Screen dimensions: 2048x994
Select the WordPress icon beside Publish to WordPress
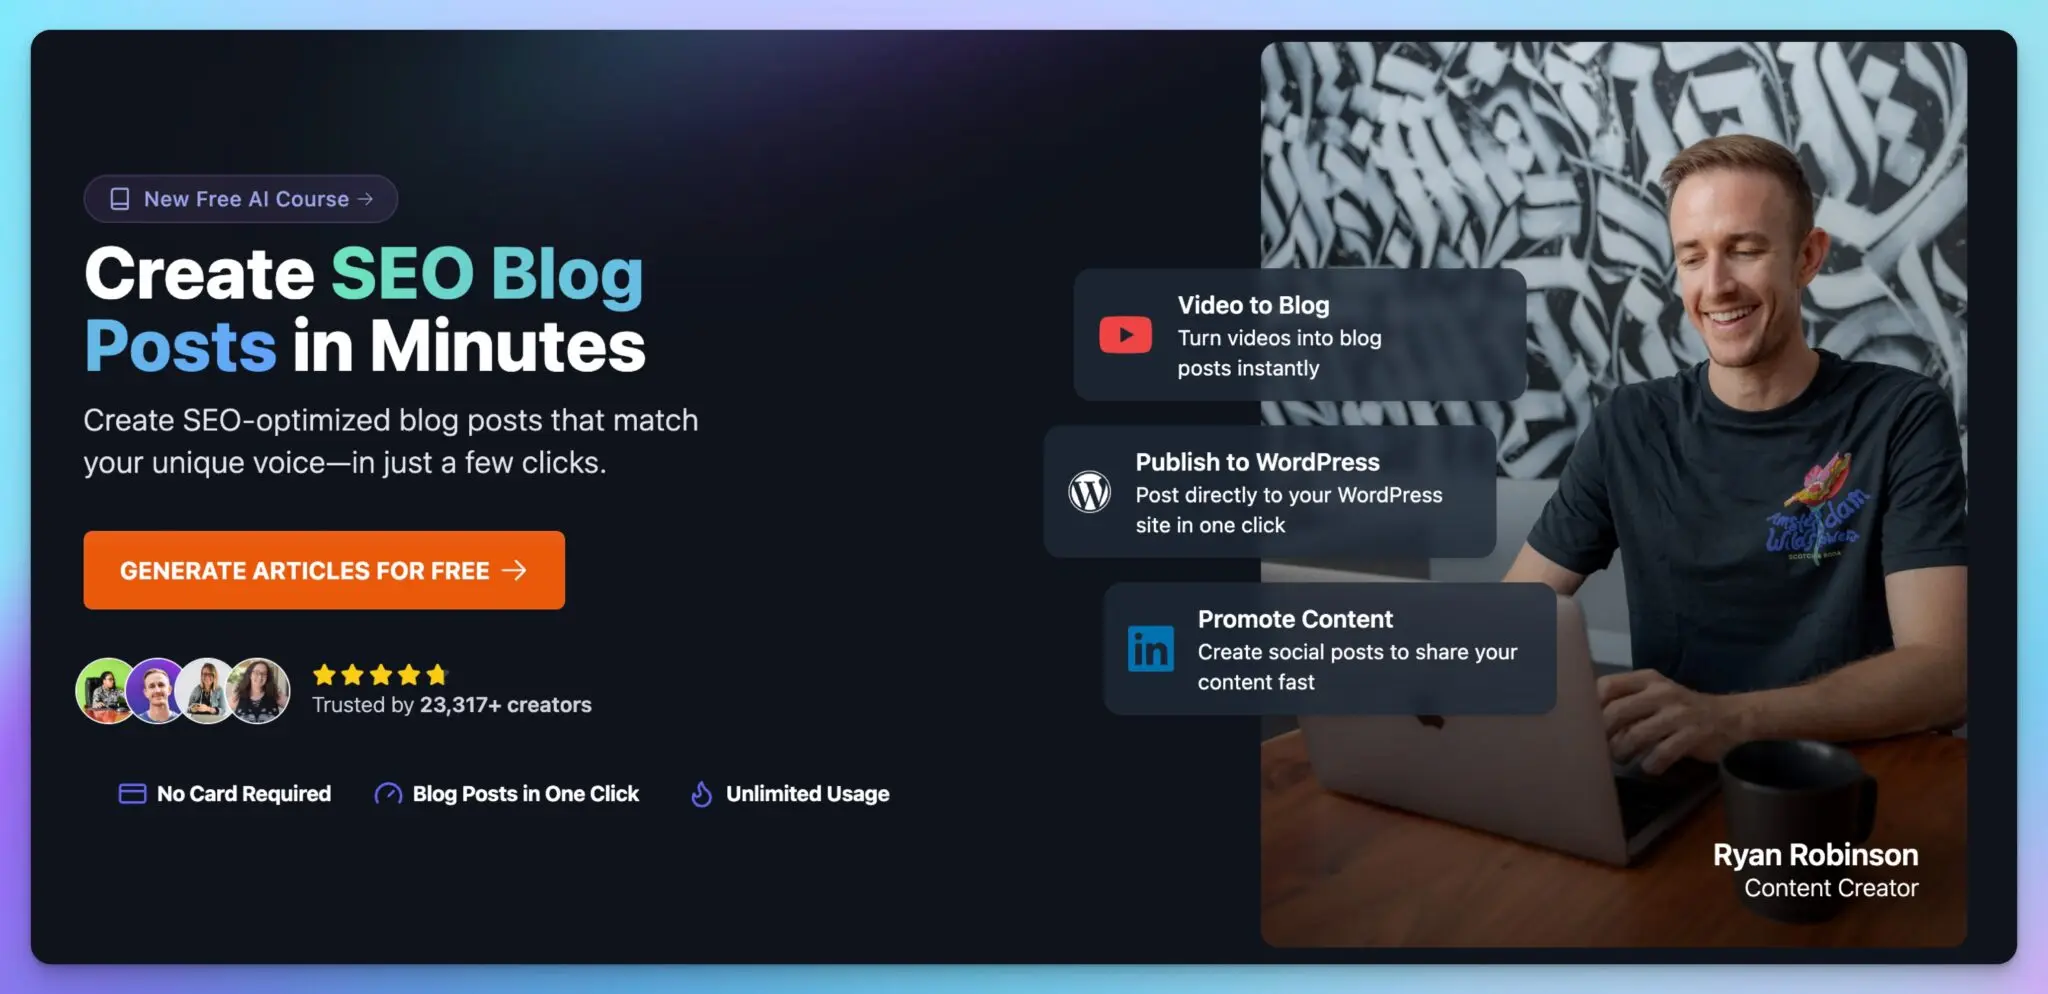1091,492
